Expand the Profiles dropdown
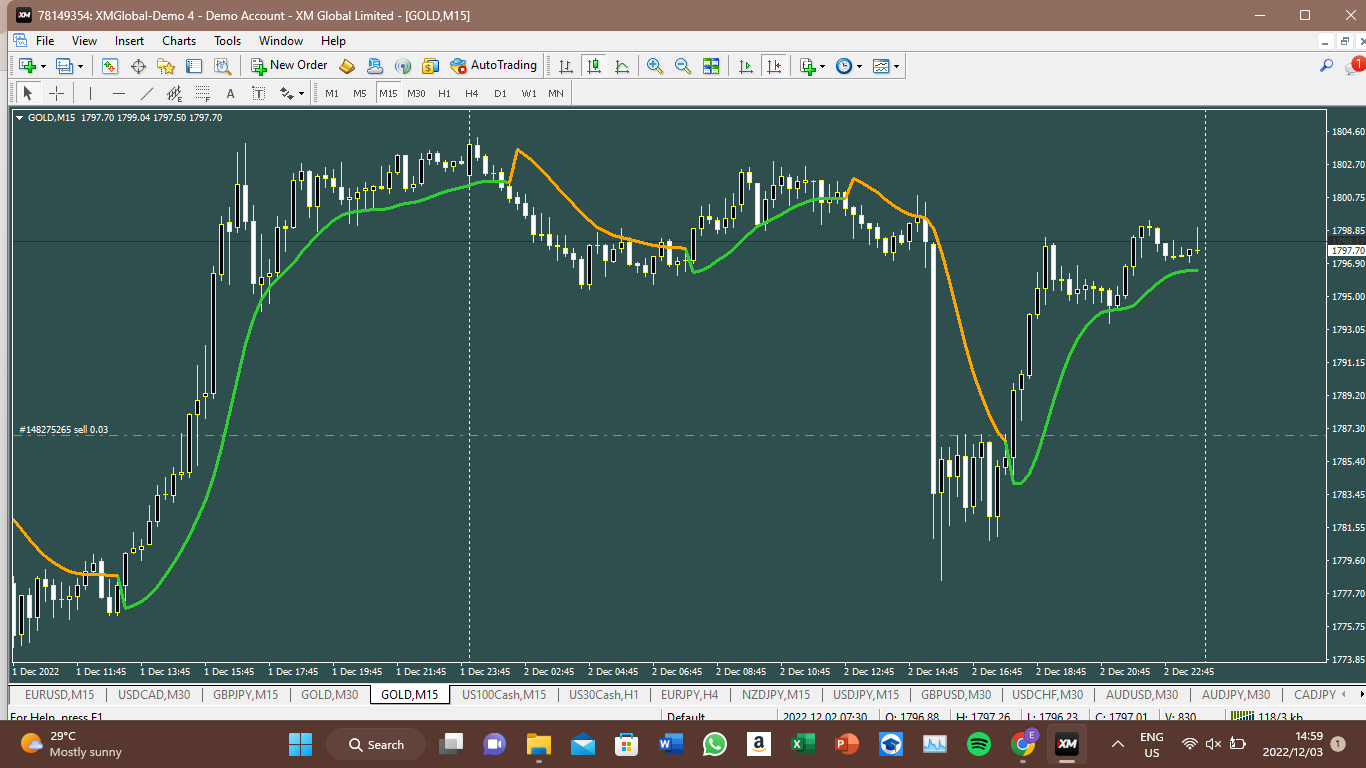 pyautogui.click(x=80, y=66)
